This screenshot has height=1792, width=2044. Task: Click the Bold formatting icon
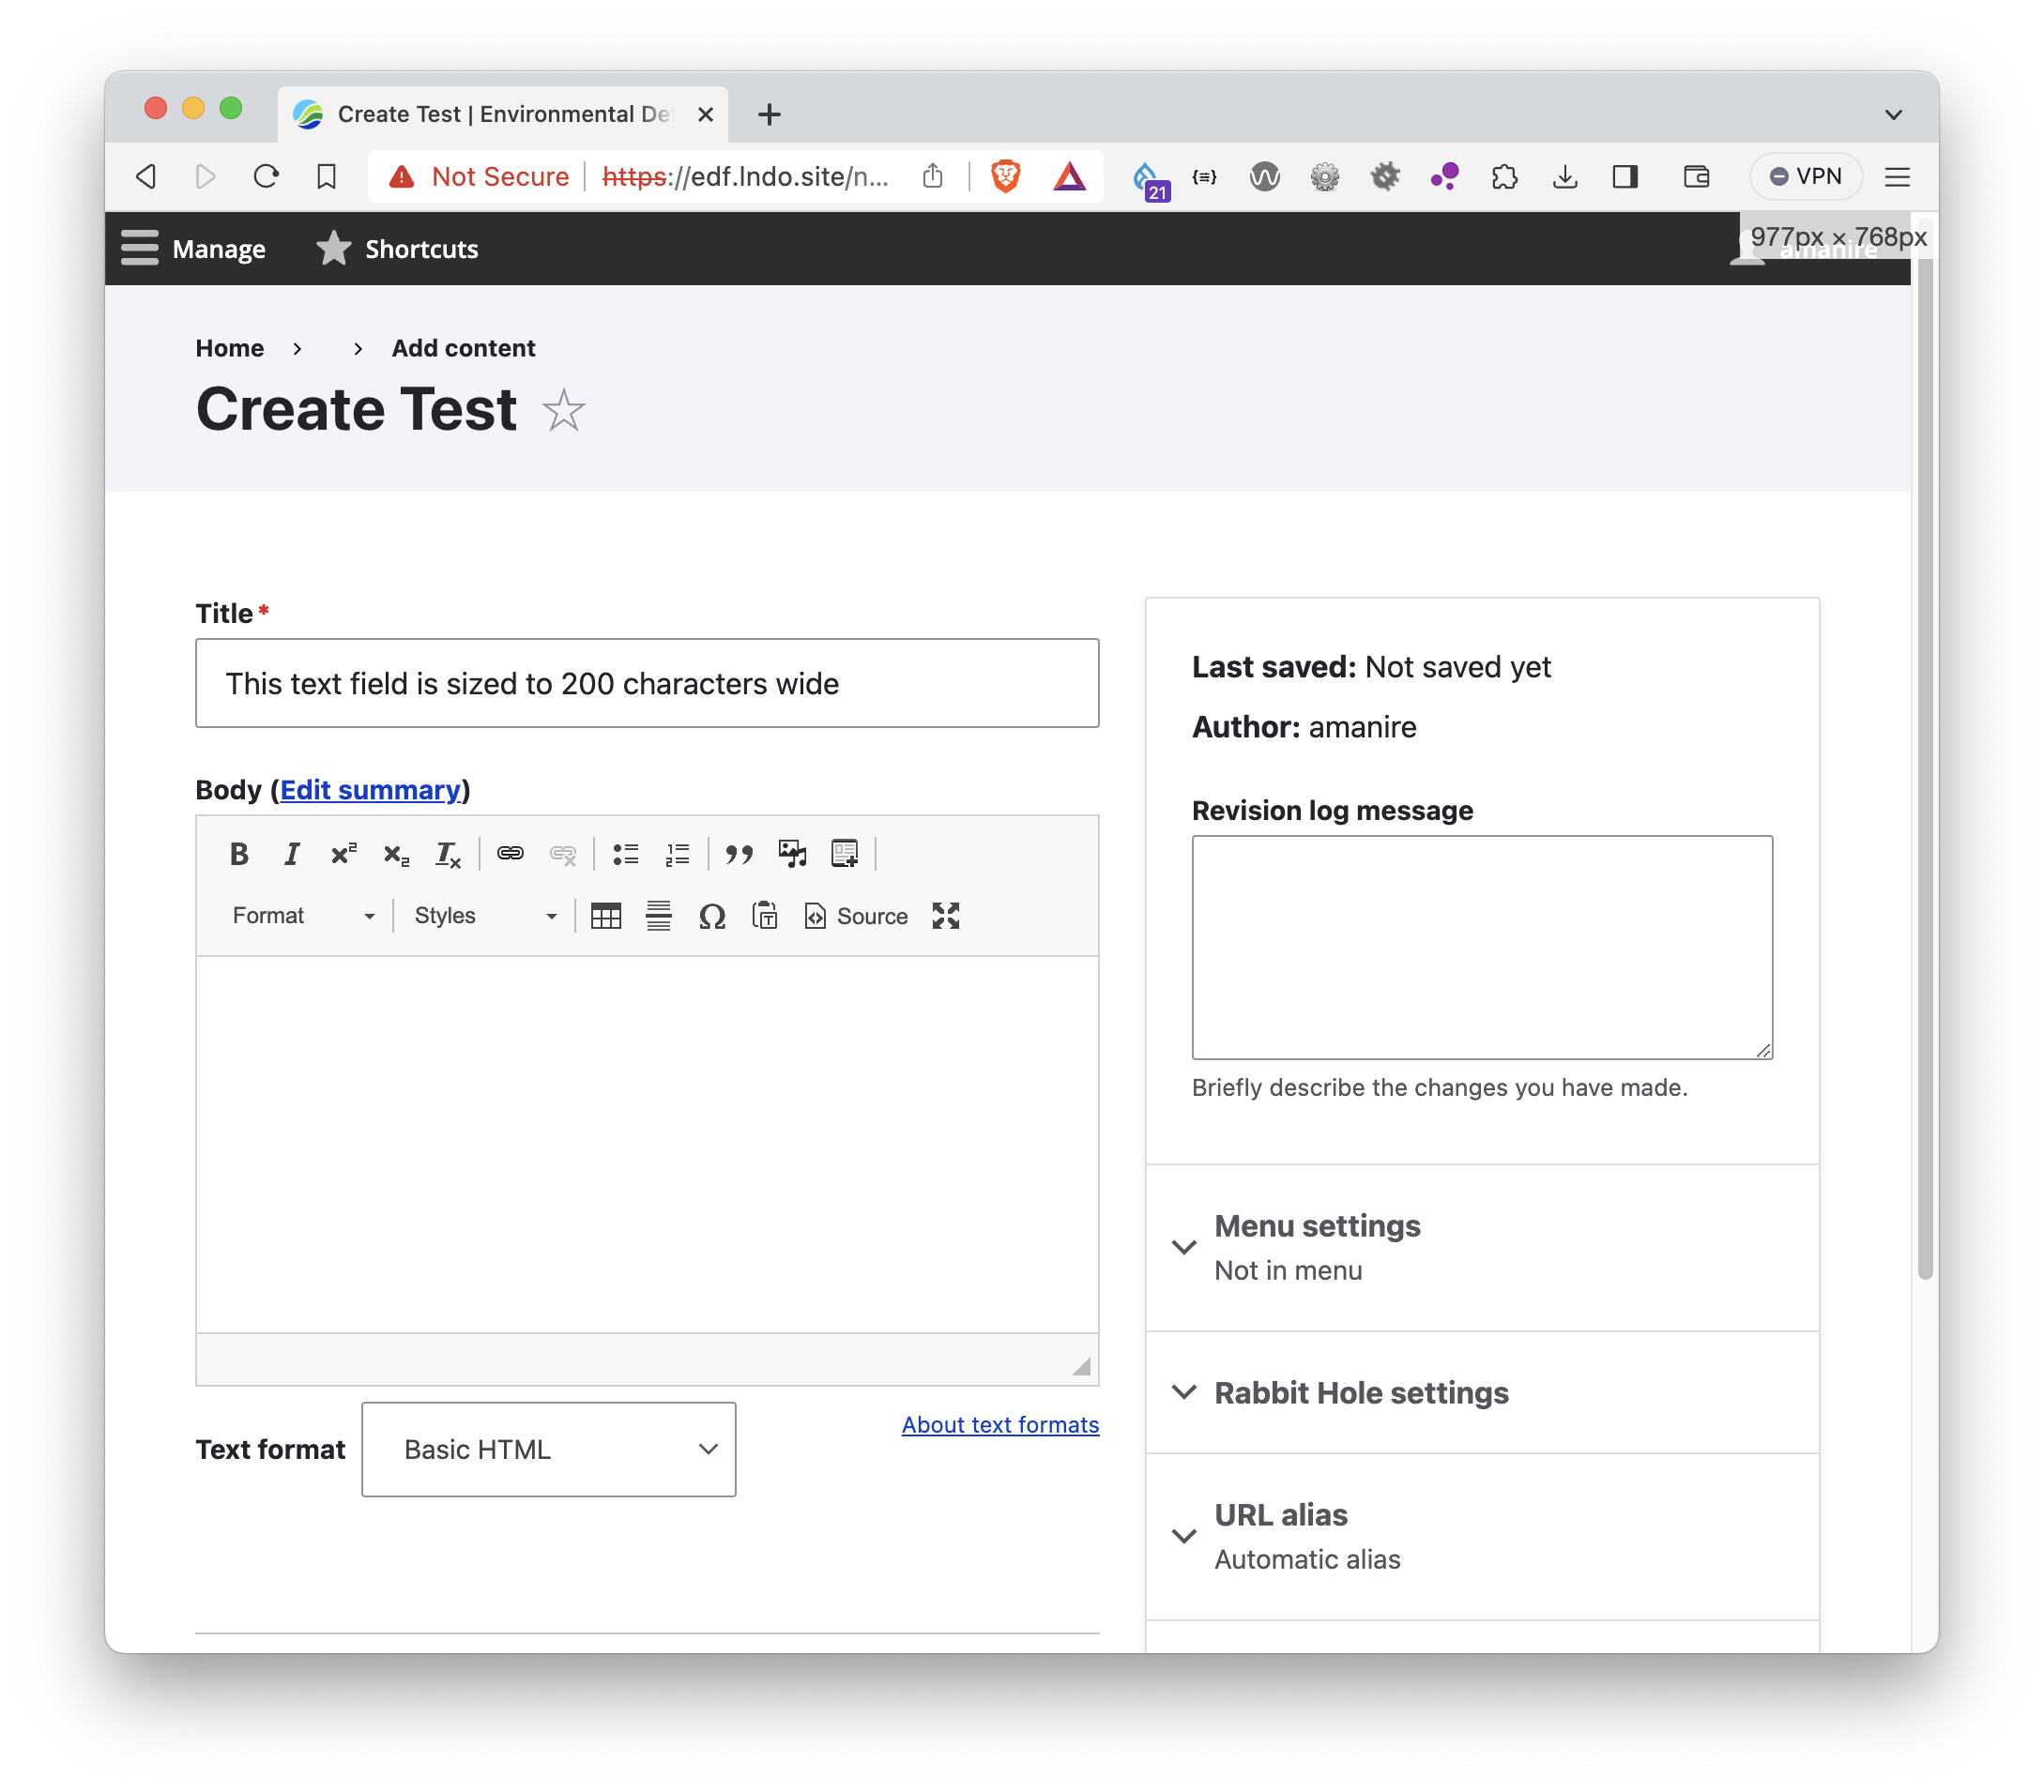click(x=240, y=854)
